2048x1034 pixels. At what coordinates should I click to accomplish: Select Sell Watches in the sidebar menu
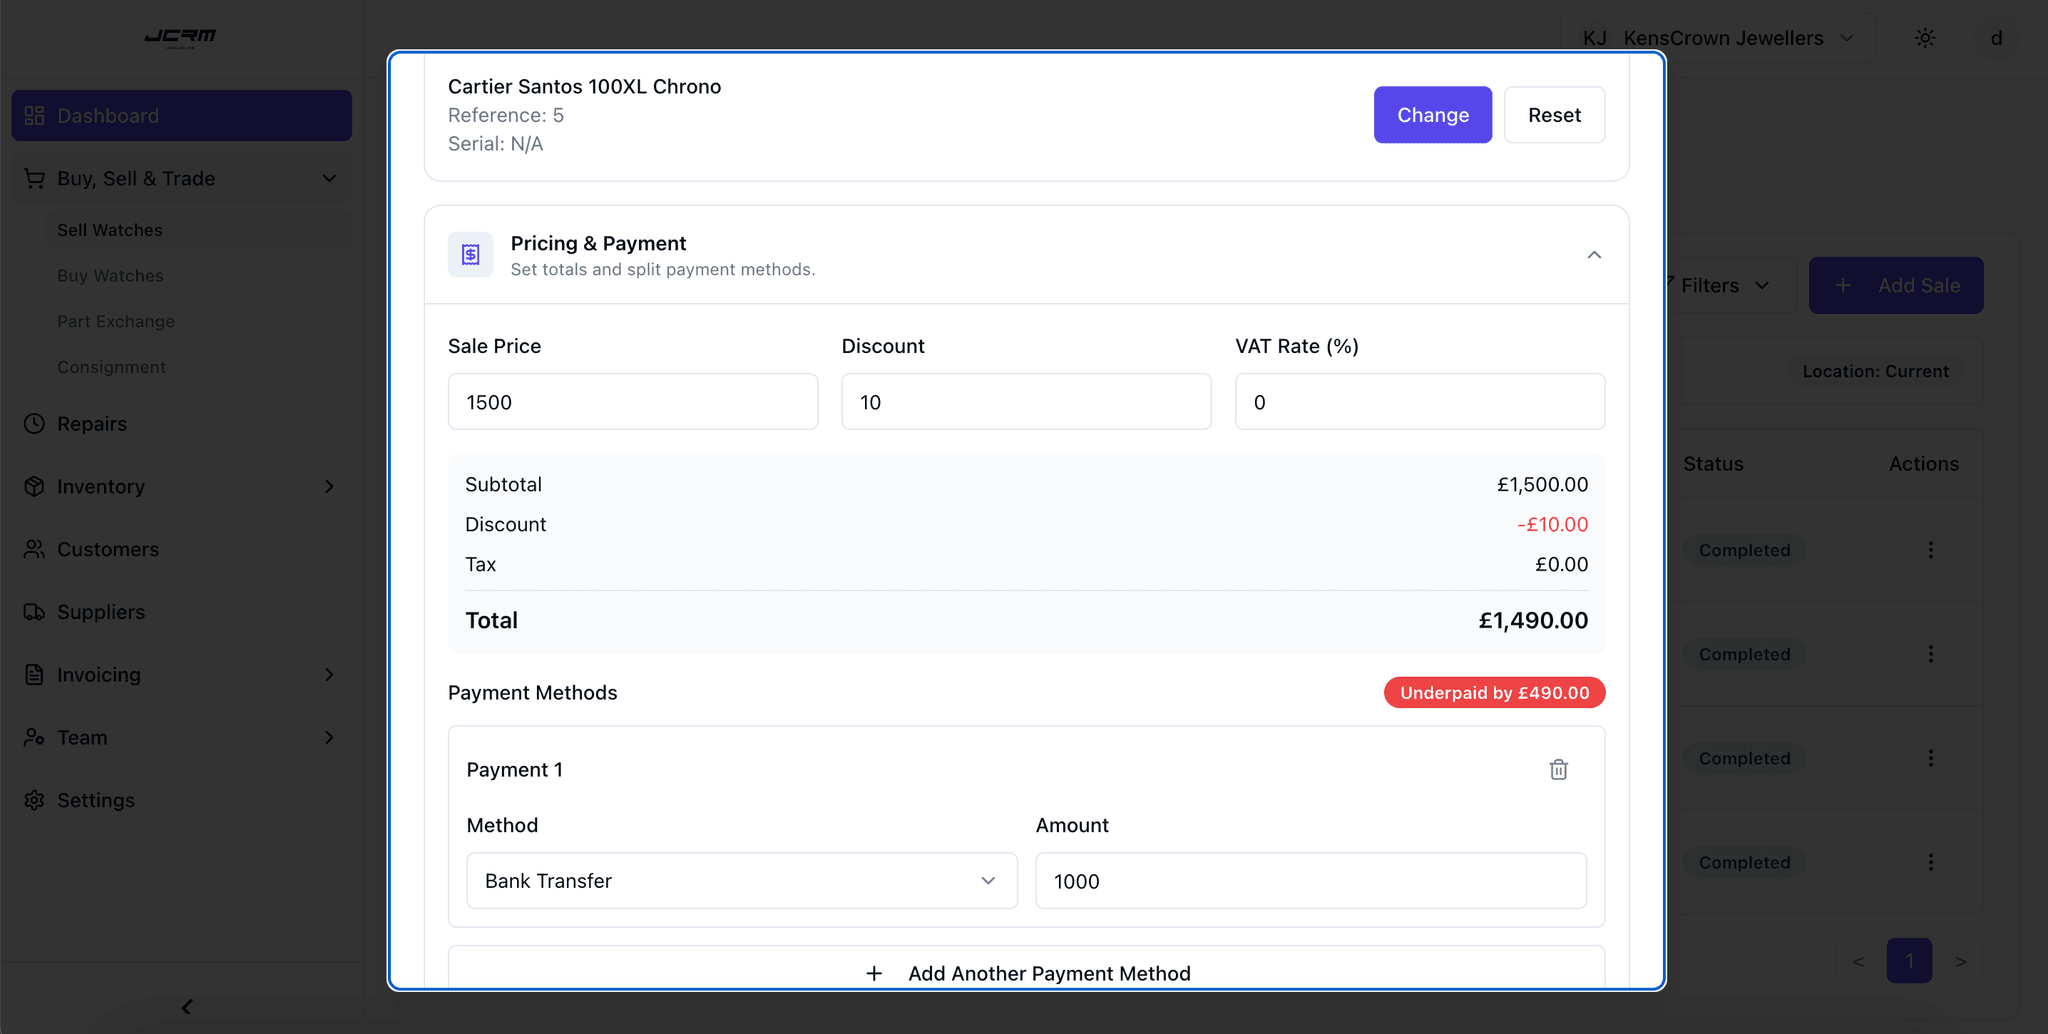109,230
